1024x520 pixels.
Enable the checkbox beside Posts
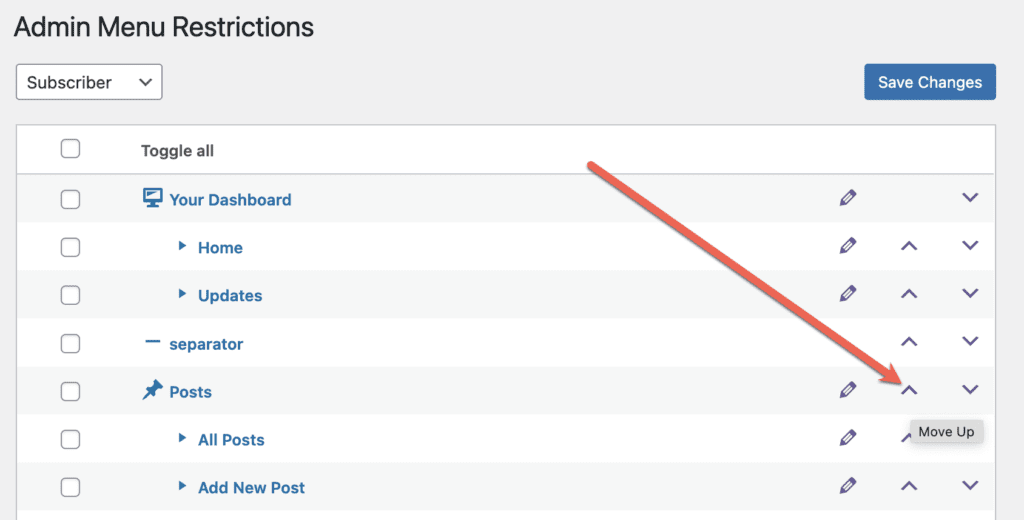pyautogui.click(x=70, y=392)
